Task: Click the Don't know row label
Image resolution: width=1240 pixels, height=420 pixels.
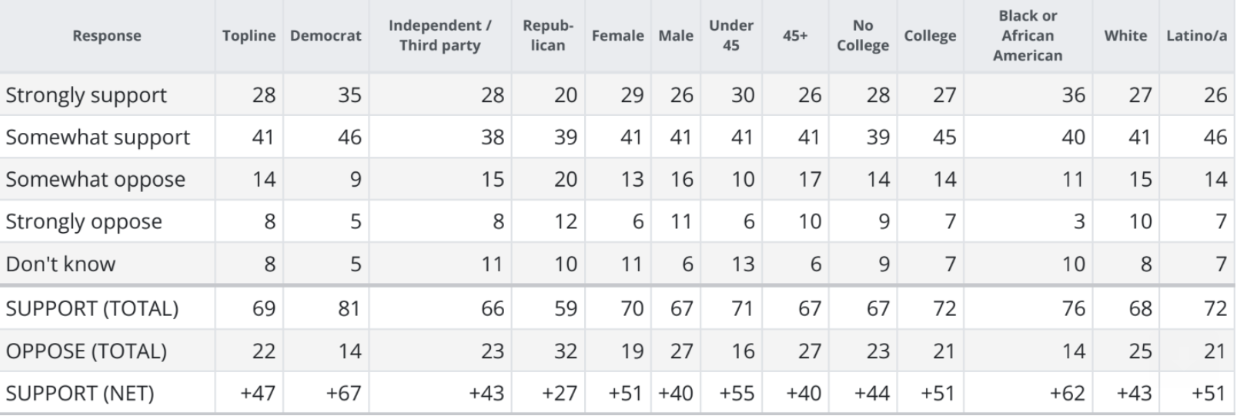Action: 59,263
